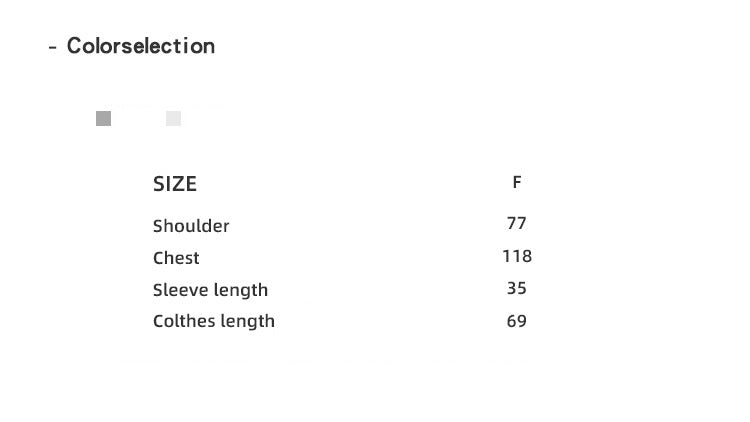The height and width of the screenshot is (422, 750).
Task: Select the light gray color swatch
Action: coord(173,119)
